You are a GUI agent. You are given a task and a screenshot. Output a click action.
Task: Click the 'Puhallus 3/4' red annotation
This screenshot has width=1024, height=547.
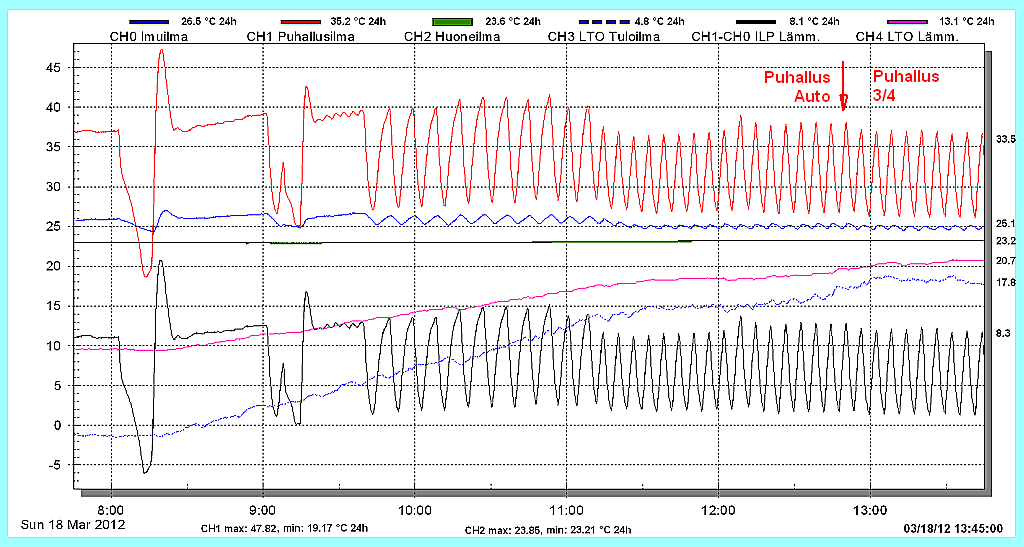click(x=906, y=86)
